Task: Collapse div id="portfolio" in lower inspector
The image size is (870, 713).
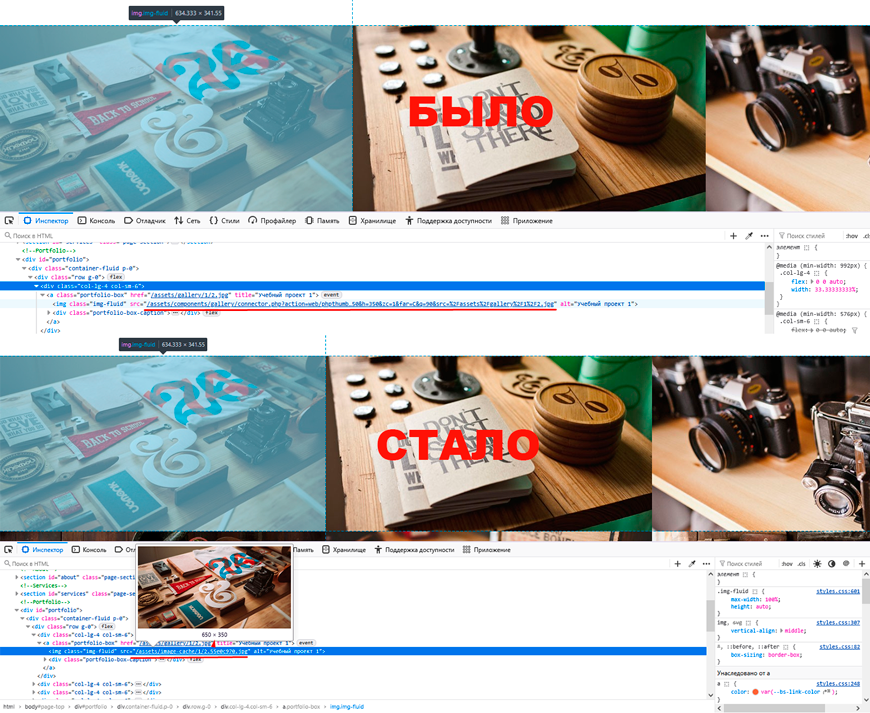Action: 17,610
